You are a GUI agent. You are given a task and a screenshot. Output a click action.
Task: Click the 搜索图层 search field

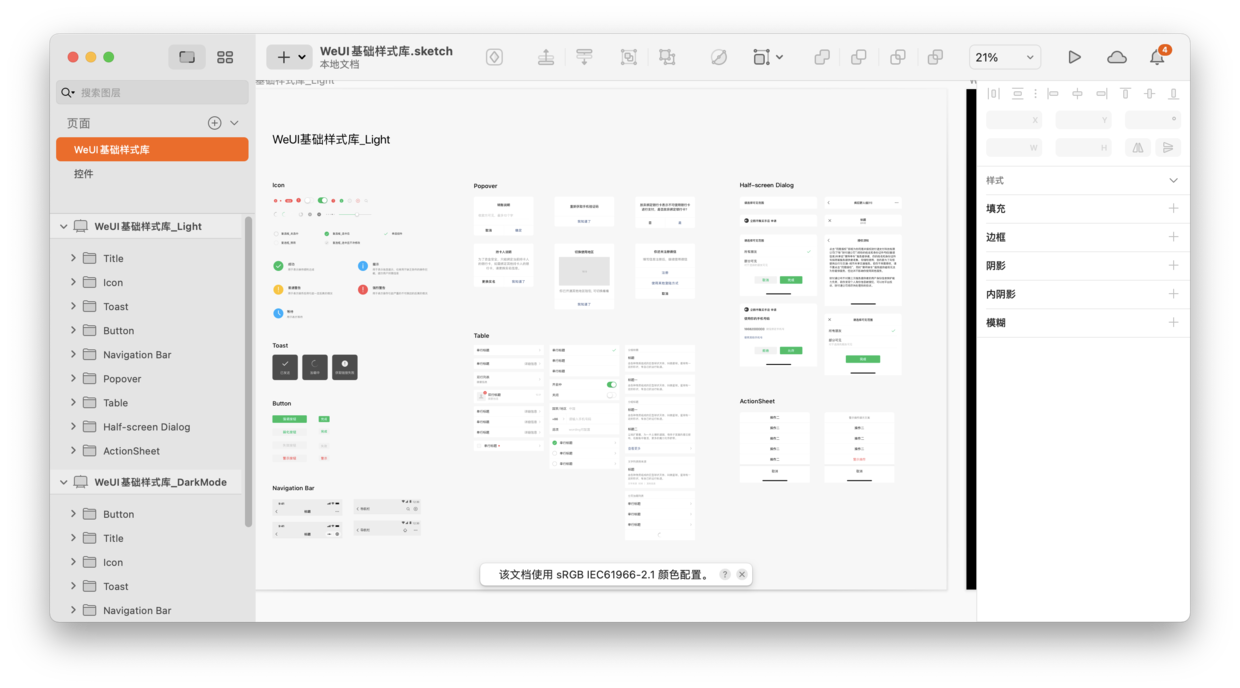coord(152,92)
